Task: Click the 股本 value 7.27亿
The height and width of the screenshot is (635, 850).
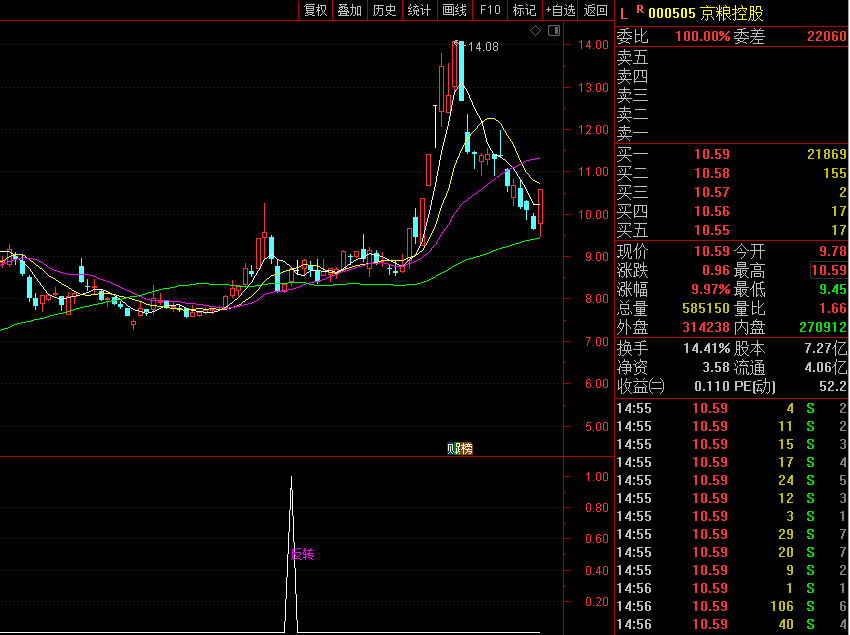Action: pos(826,348)
